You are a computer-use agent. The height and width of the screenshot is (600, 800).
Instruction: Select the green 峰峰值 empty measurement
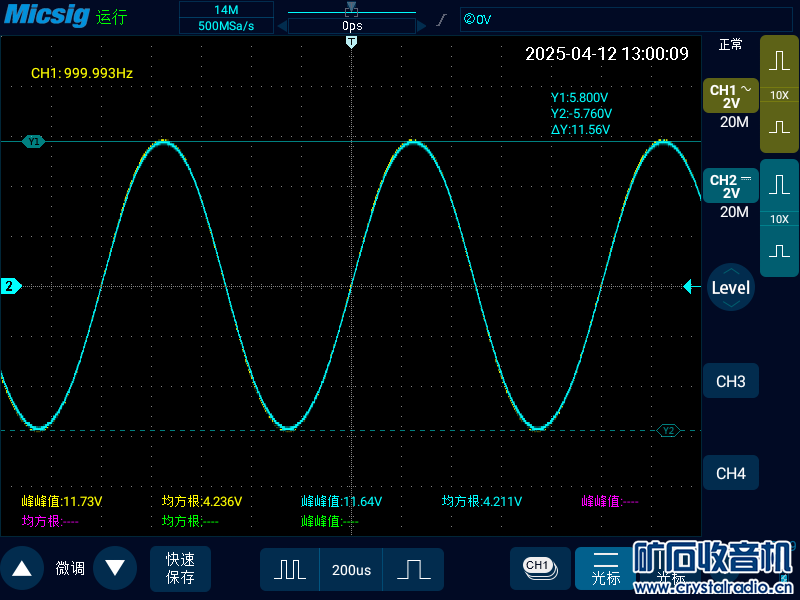[330, 521]
